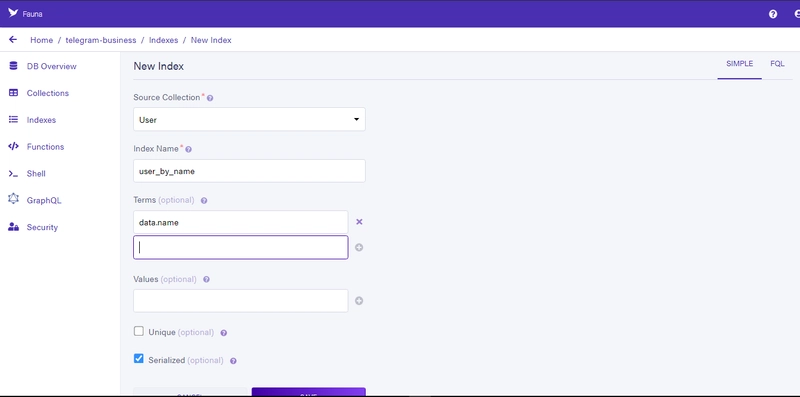The width and height of the screenshot is (800, 397).
Task: Remove the data.name term
Action: click(x=359, y=222)
